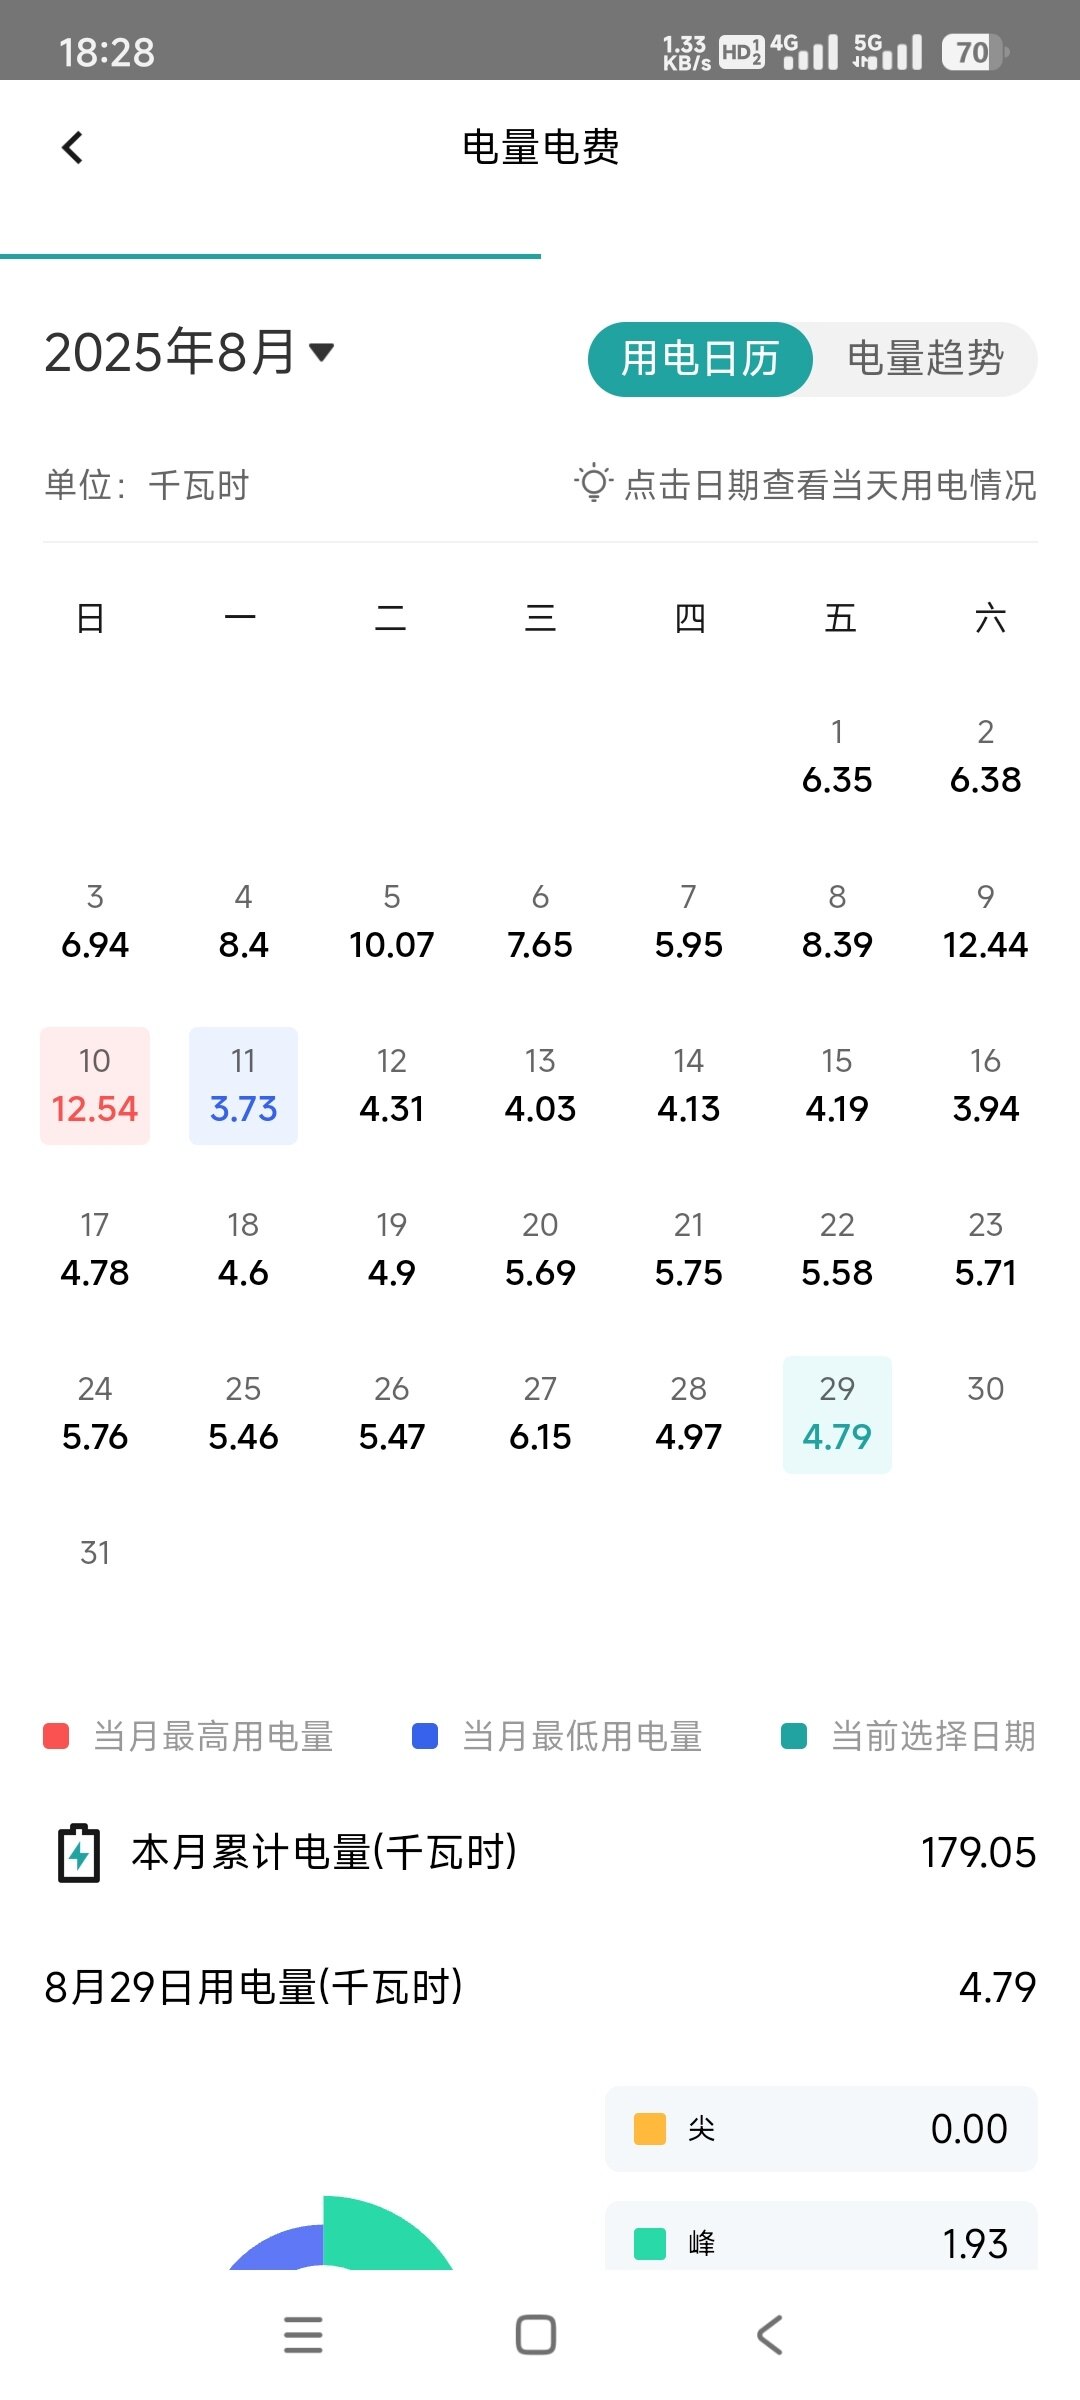Viewport: 1080px width, 2400px height.
Task: Tap the green 峰 tariff row
Action: [x=821, y=2242]
